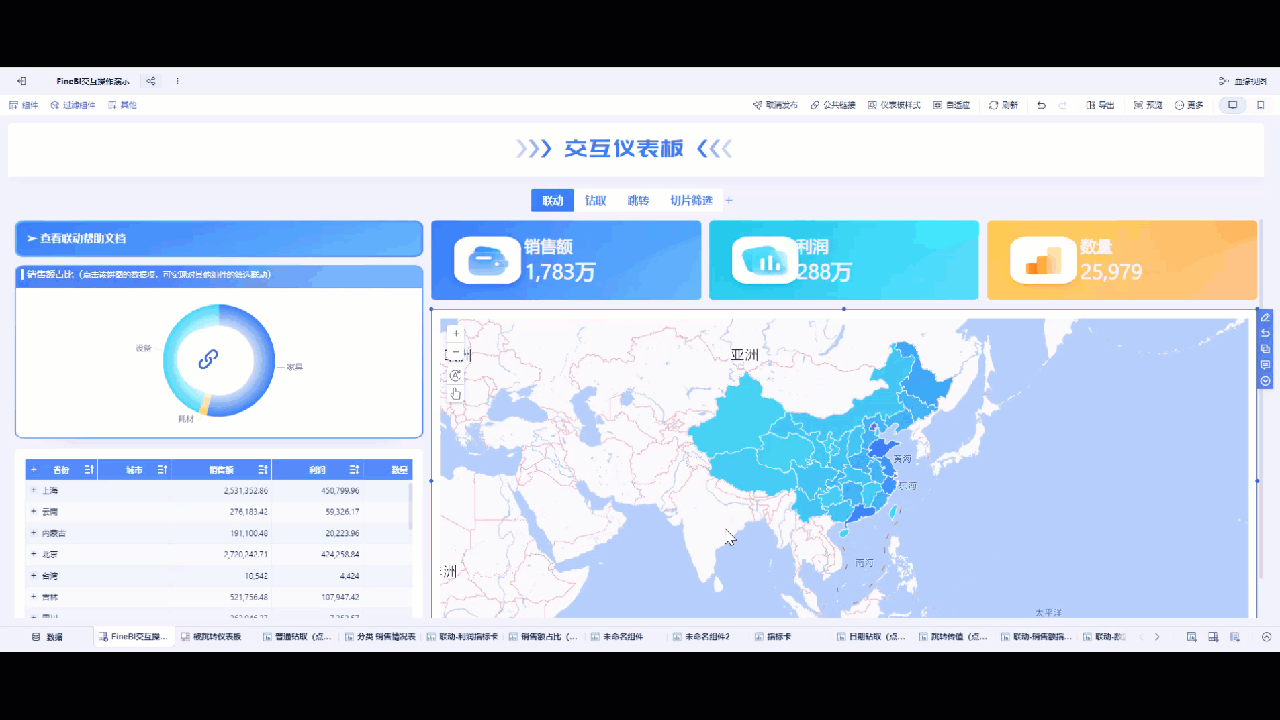Viewport: 1280px width, 720px height.
Task: Open the 组件 (component) panel
Action: point(23,105)
